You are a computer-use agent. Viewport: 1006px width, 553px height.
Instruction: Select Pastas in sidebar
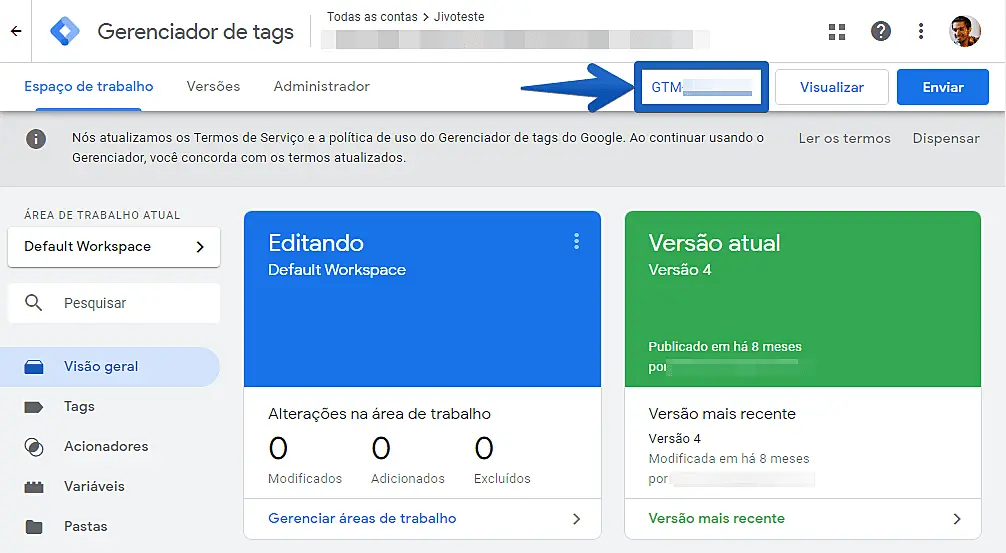[x=85, y=527]
